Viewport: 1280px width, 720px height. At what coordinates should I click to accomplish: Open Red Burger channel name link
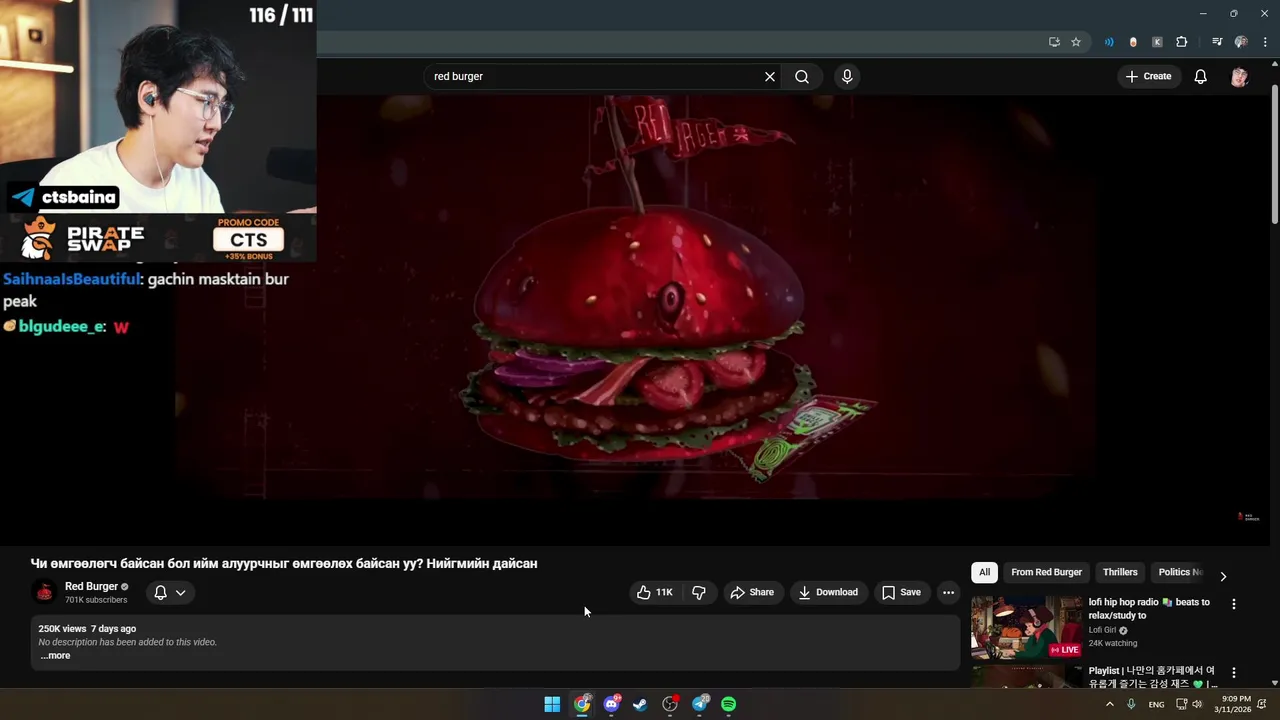click(91, 586)
